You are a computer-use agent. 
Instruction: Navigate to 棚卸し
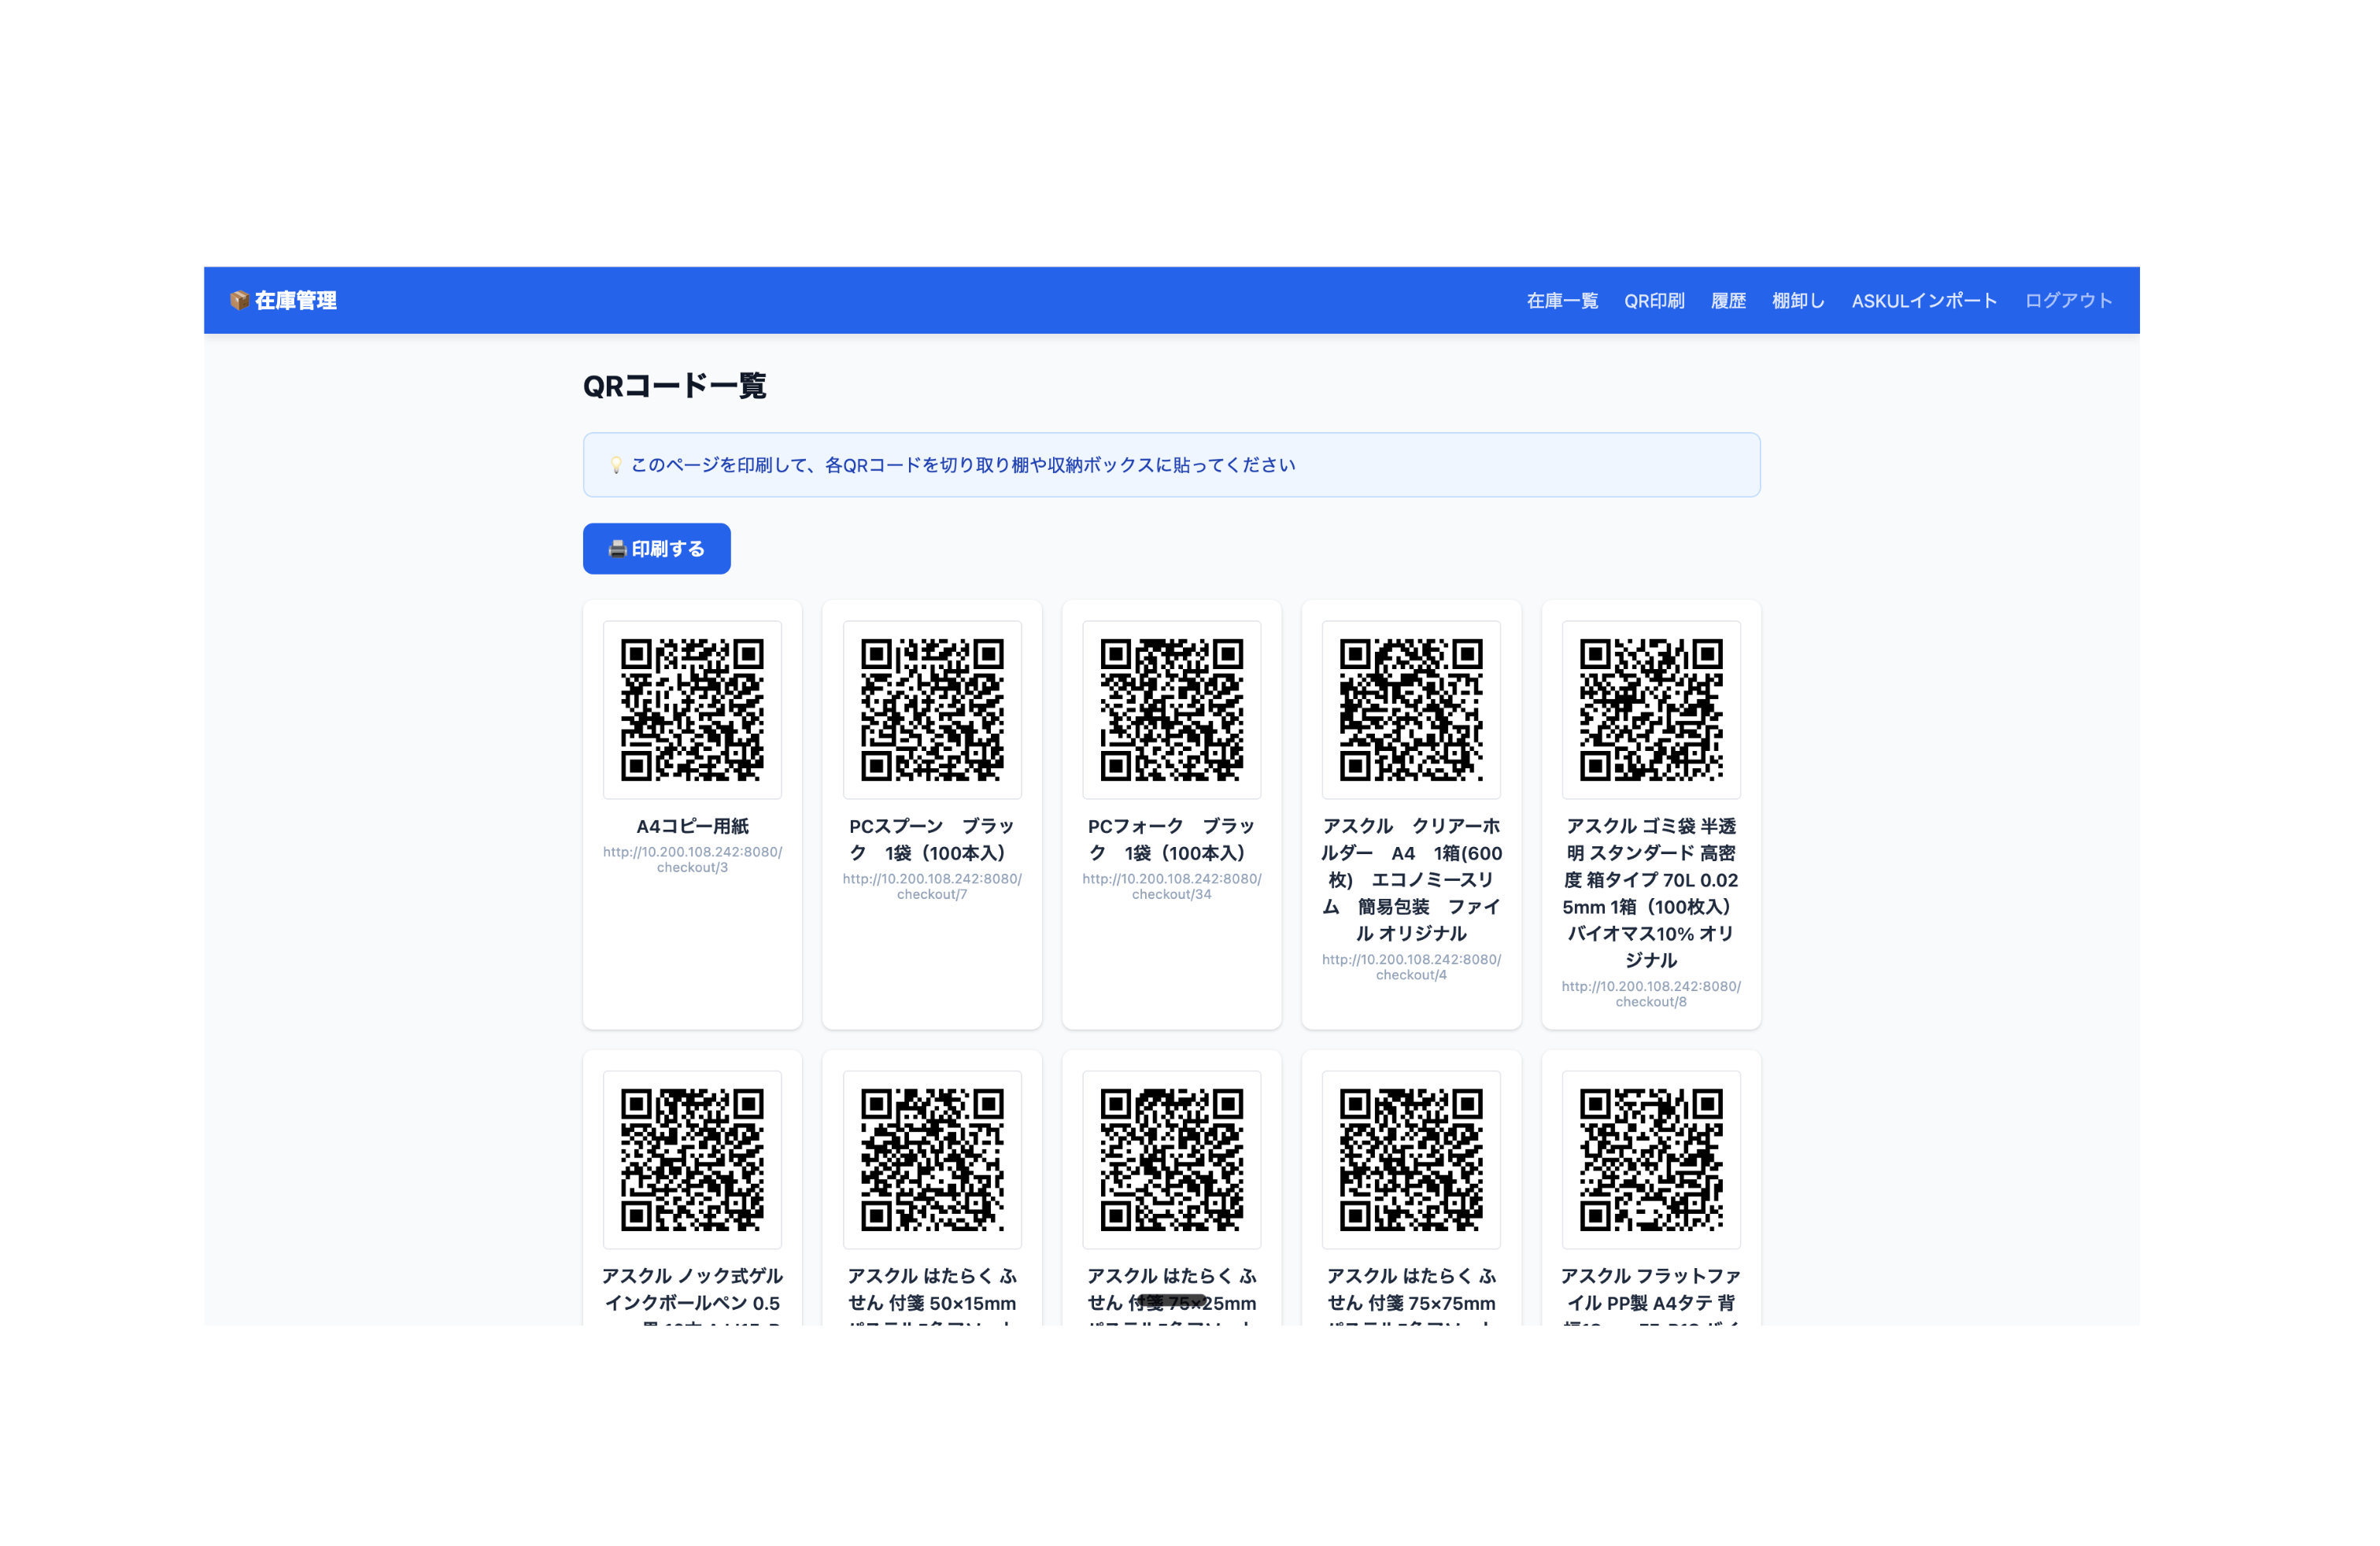click(x=1798, y=301)
